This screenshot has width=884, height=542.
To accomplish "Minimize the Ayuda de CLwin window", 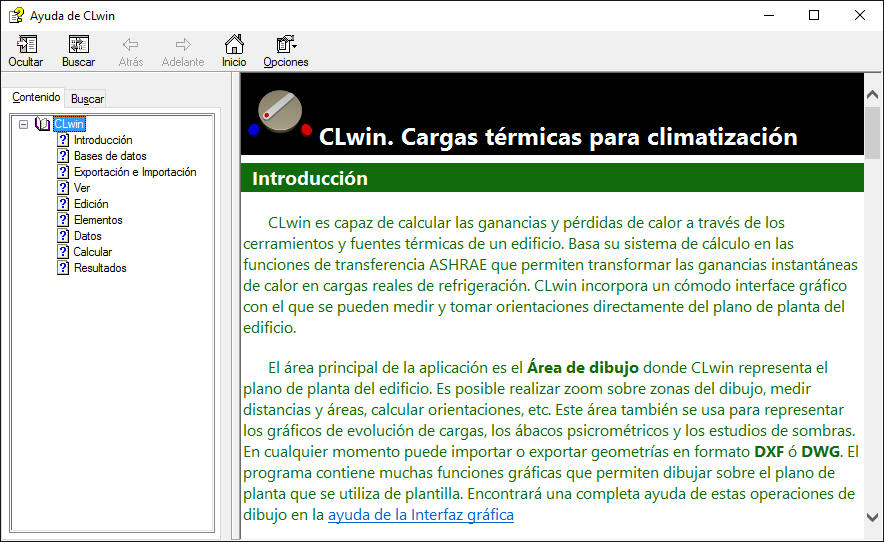I will click(769, 15).
